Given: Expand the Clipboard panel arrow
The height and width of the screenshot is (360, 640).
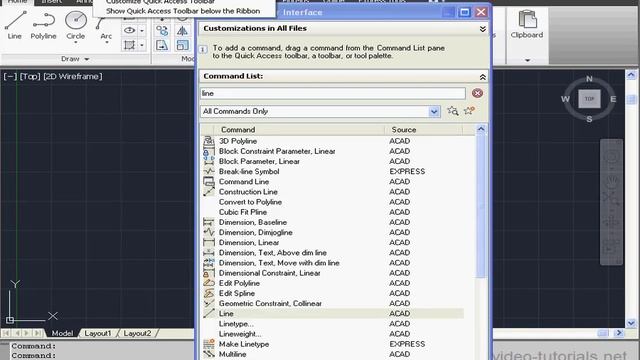Looking at the screenshot, I should point(527,60).
